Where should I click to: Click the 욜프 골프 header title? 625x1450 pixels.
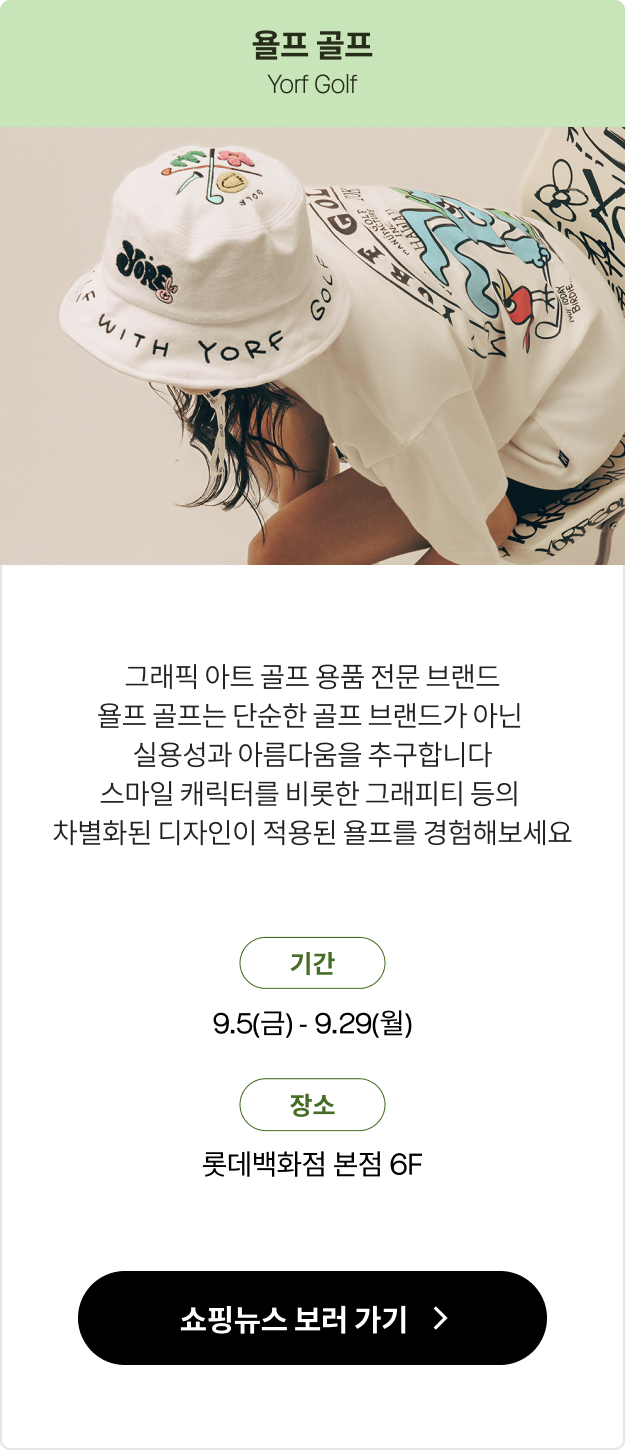point(312,46)
